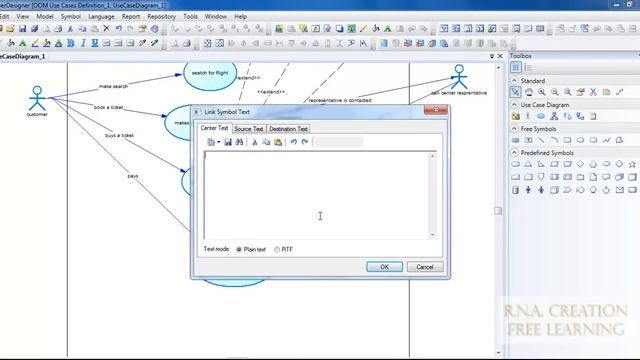
Task: Switch Toolbox to icon grid view
Action: pyautogui.click(x=516, y=67)
